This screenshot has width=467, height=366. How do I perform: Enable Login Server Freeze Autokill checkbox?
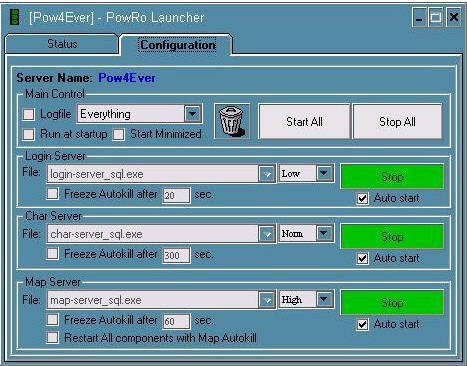(x=52, y=194)
